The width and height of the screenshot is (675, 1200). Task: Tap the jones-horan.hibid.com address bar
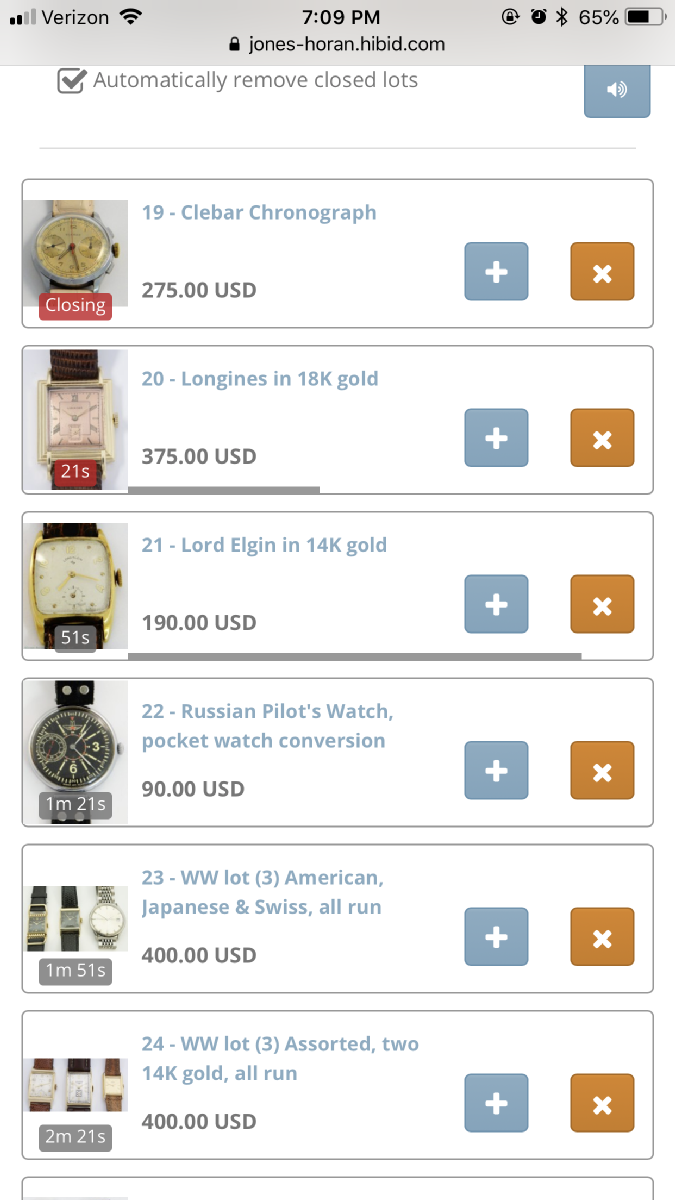coord(348,44)
